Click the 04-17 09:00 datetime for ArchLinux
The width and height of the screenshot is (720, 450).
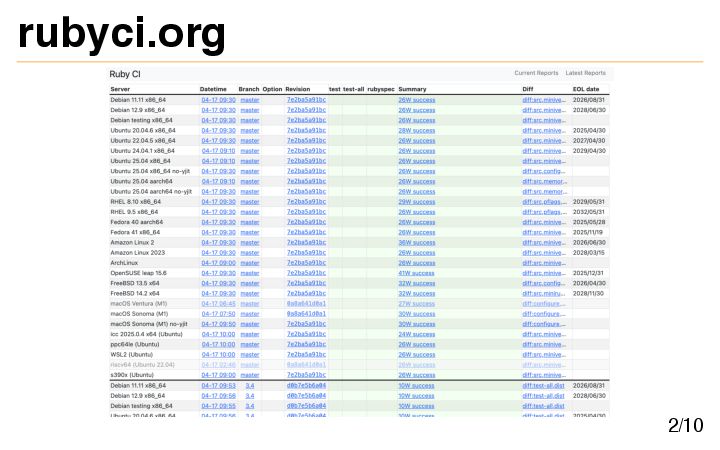219,263
